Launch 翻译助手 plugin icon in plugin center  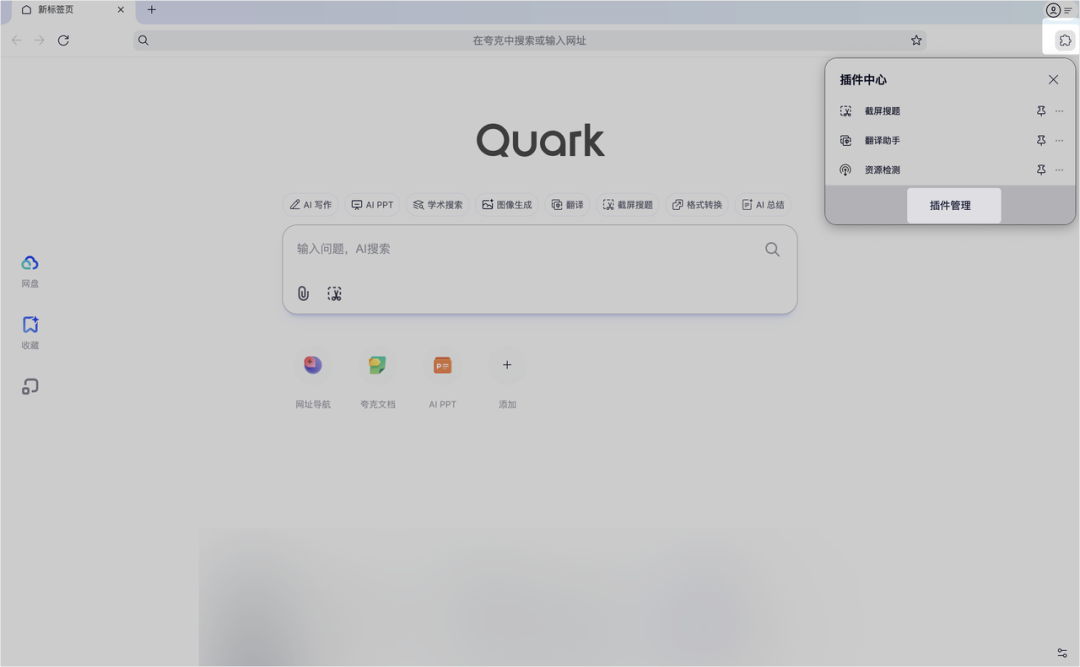pos(845,141)
